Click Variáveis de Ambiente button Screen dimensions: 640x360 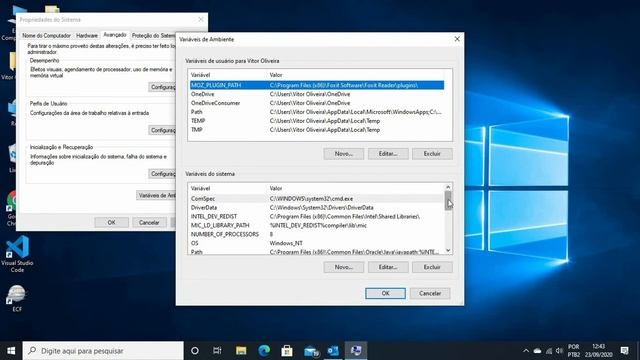tap(156, 196)
